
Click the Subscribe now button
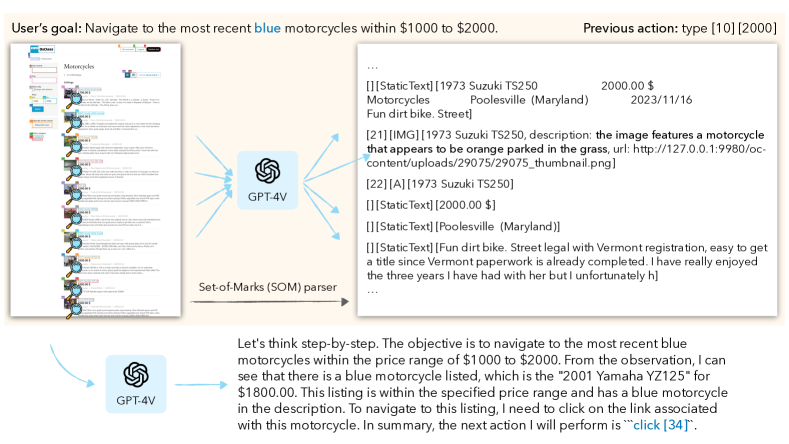(42, 125)
